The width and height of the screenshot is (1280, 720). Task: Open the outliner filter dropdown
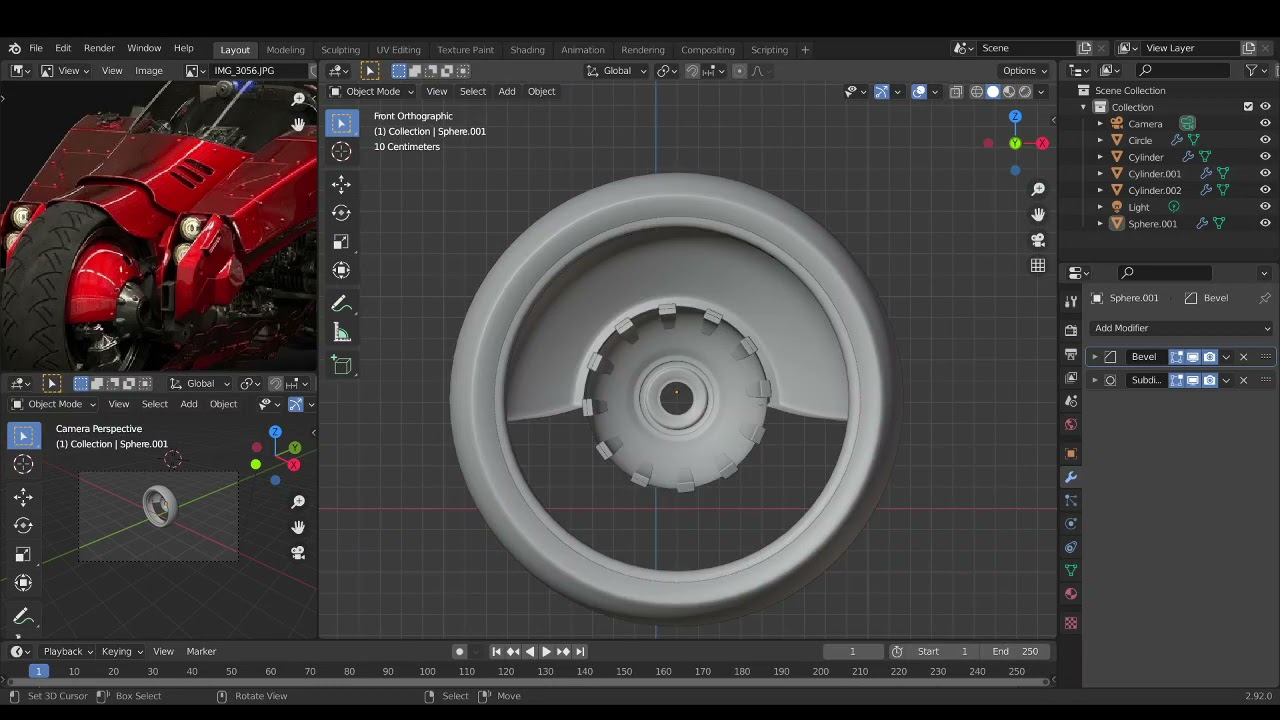pos(1255,70)
